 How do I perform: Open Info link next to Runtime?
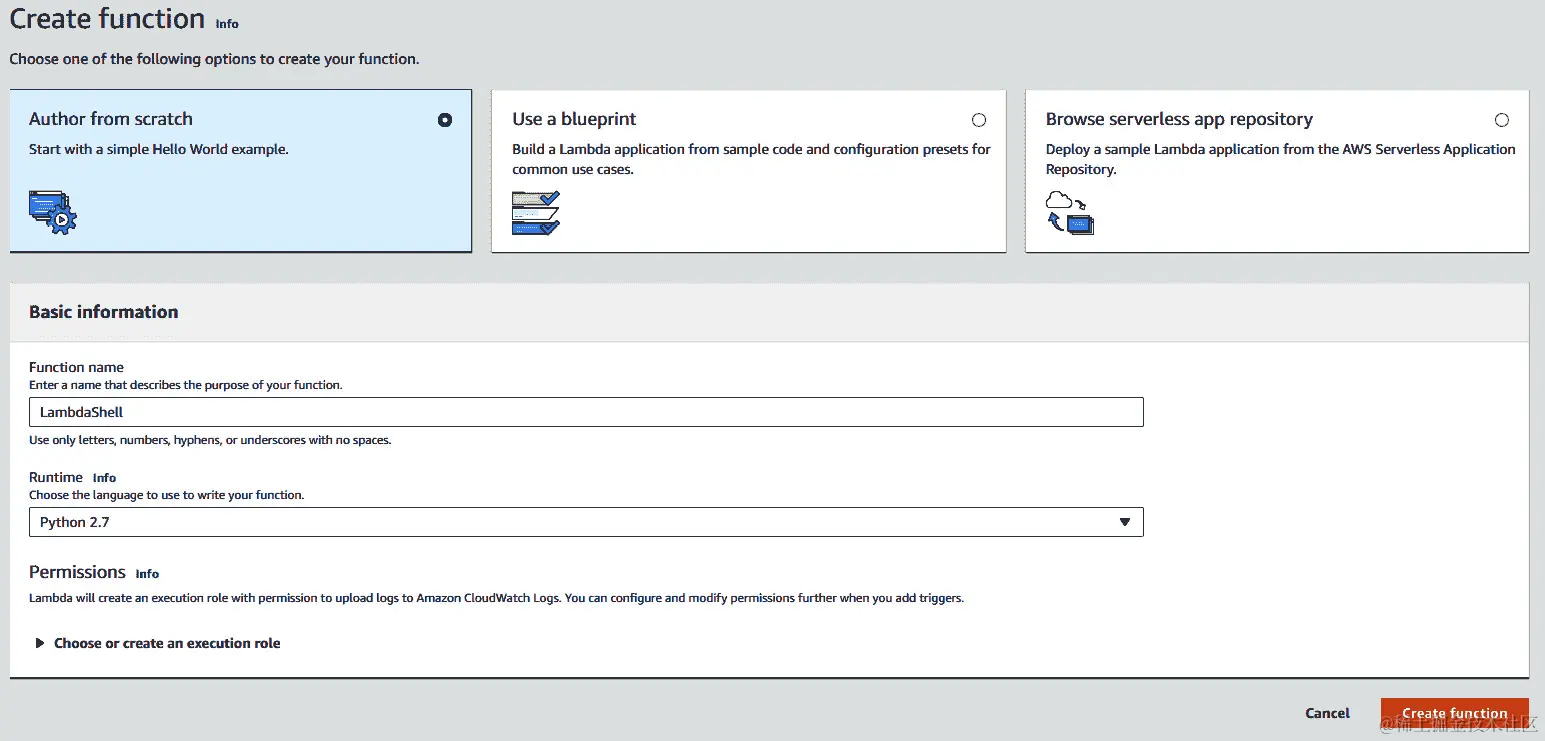105,478
